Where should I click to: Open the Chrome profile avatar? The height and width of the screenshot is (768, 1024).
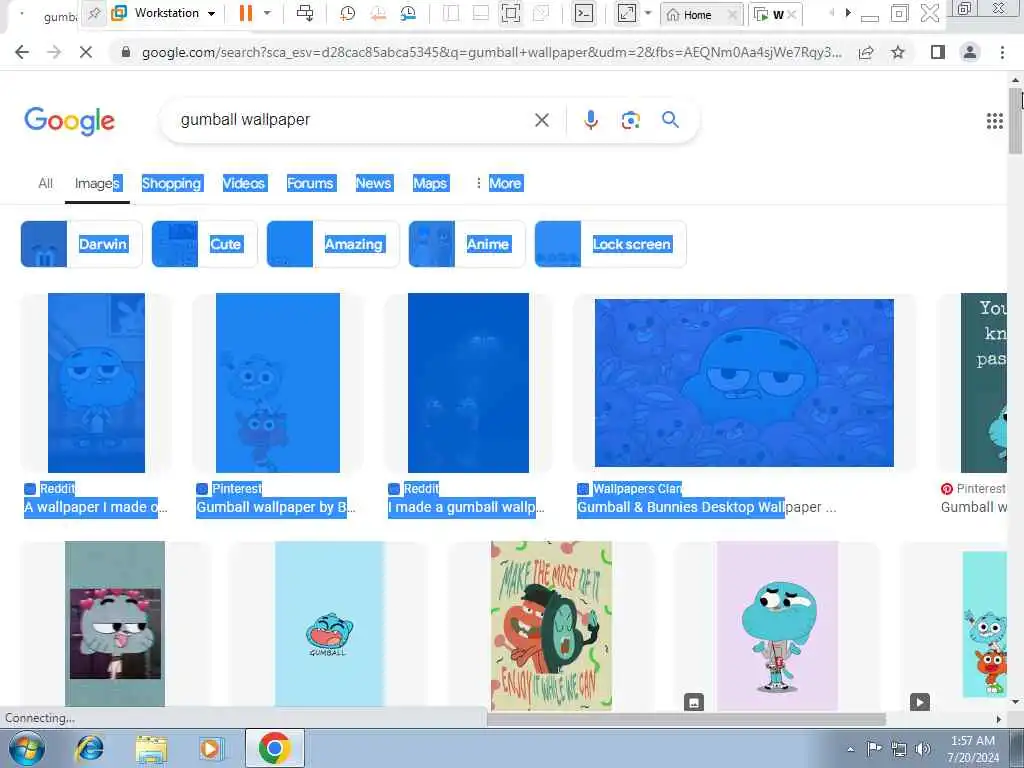point(970,52)
